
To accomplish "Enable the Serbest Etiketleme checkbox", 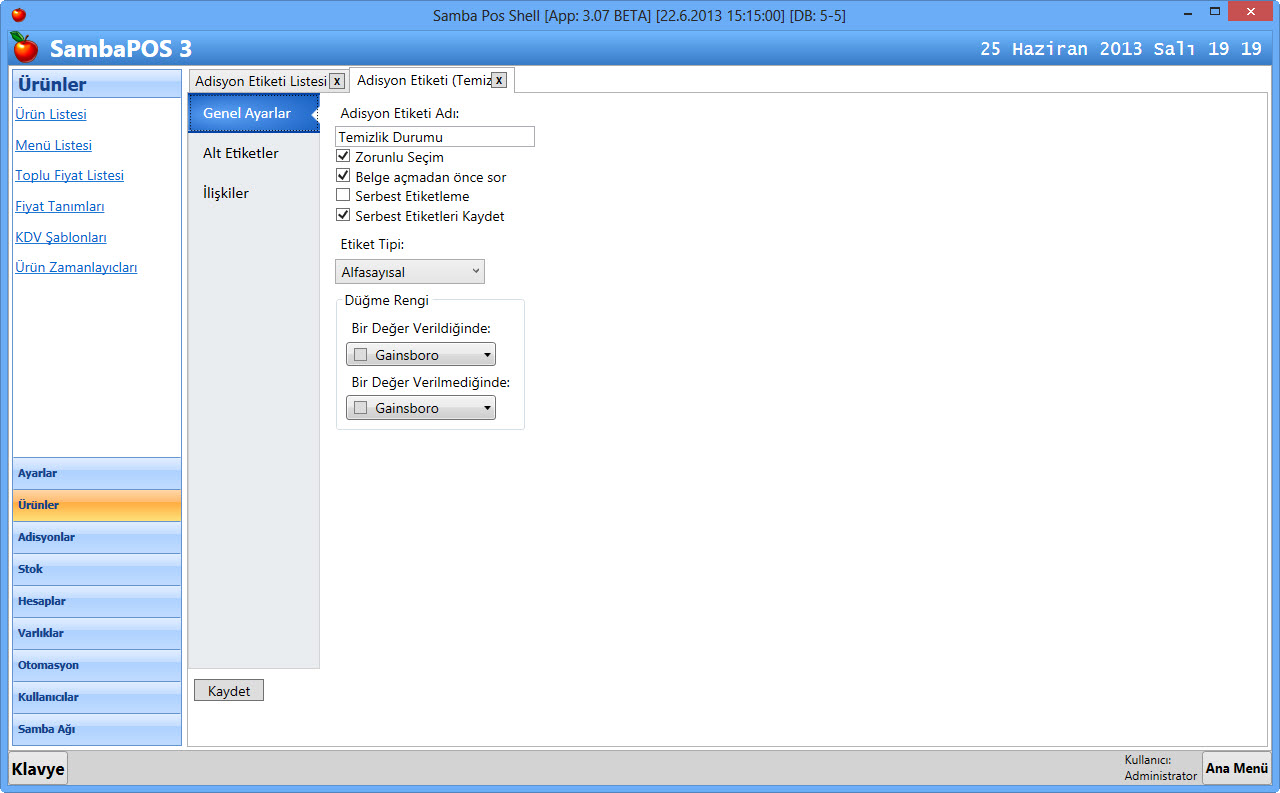I will pos(343,196).
